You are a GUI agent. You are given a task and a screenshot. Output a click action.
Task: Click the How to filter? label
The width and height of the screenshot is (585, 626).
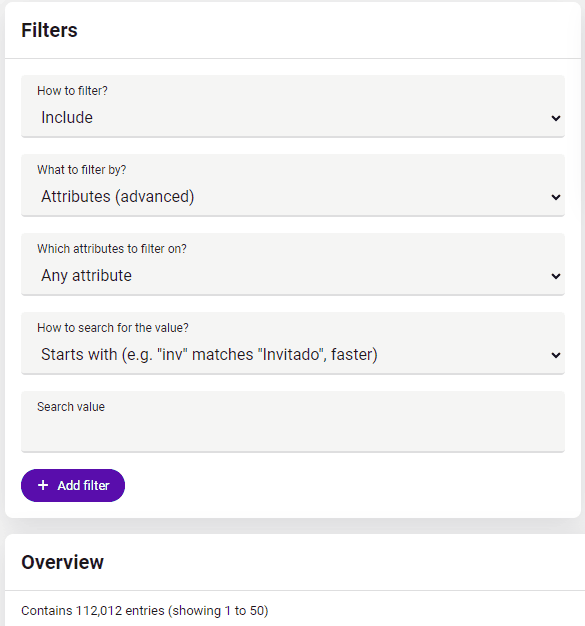pos(72,91)
